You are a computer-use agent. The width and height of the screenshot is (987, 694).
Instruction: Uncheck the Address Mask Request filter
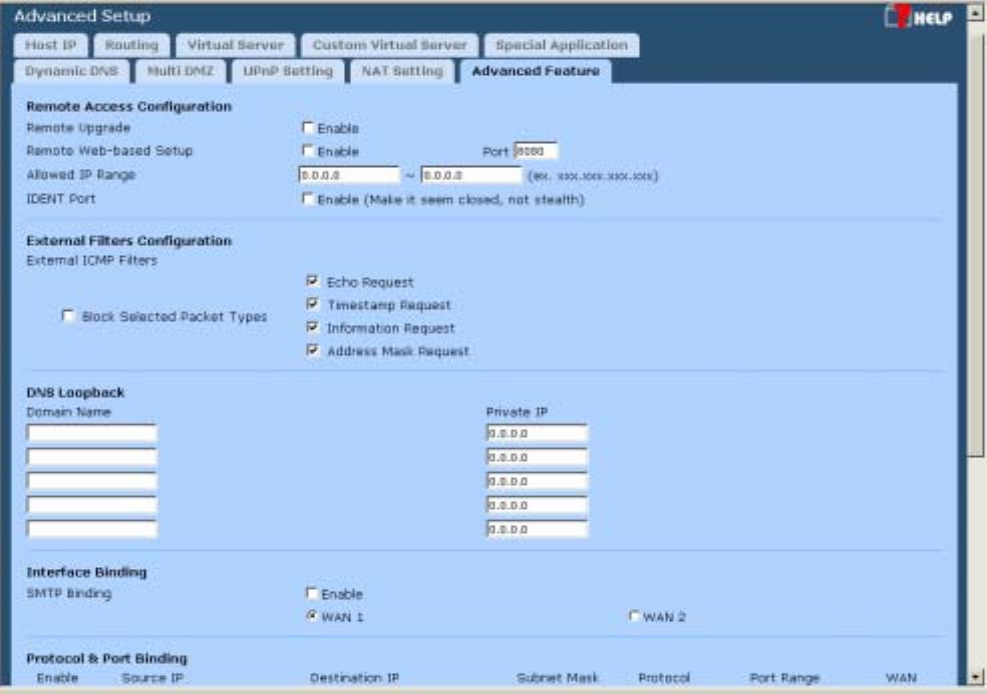click(312, 350)
